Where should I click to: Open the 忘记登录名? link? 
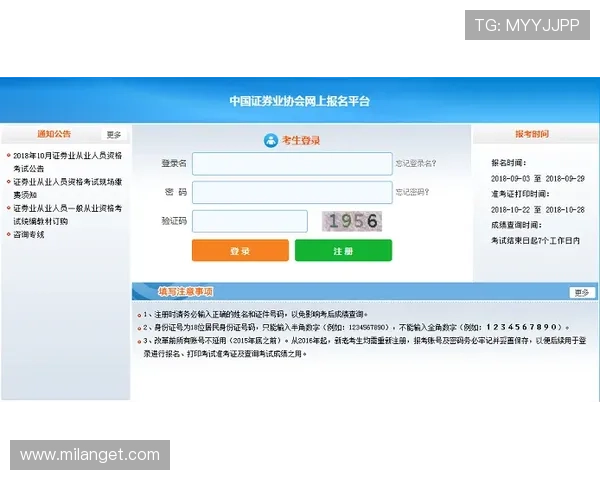click(x=416, y=163)
